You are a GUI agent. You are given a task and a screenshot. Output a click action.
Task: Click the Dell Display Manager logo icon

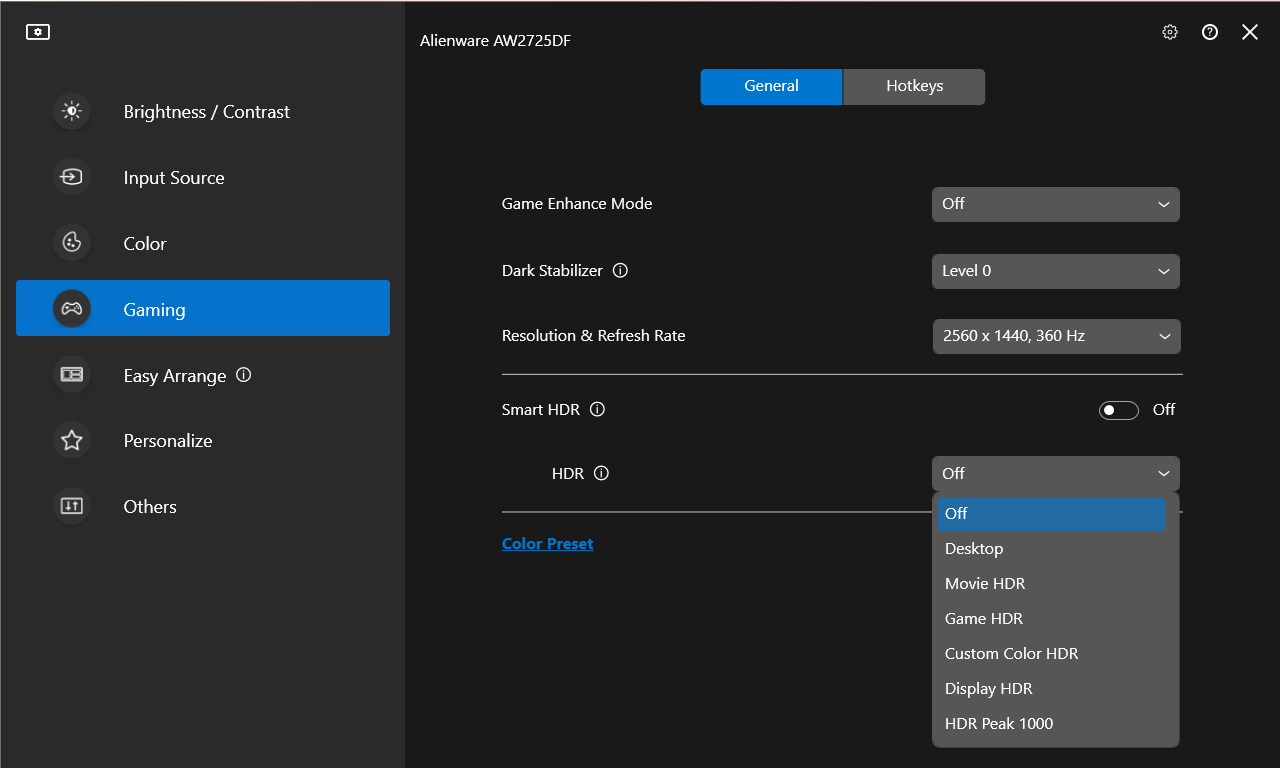(x=38, y=32)
